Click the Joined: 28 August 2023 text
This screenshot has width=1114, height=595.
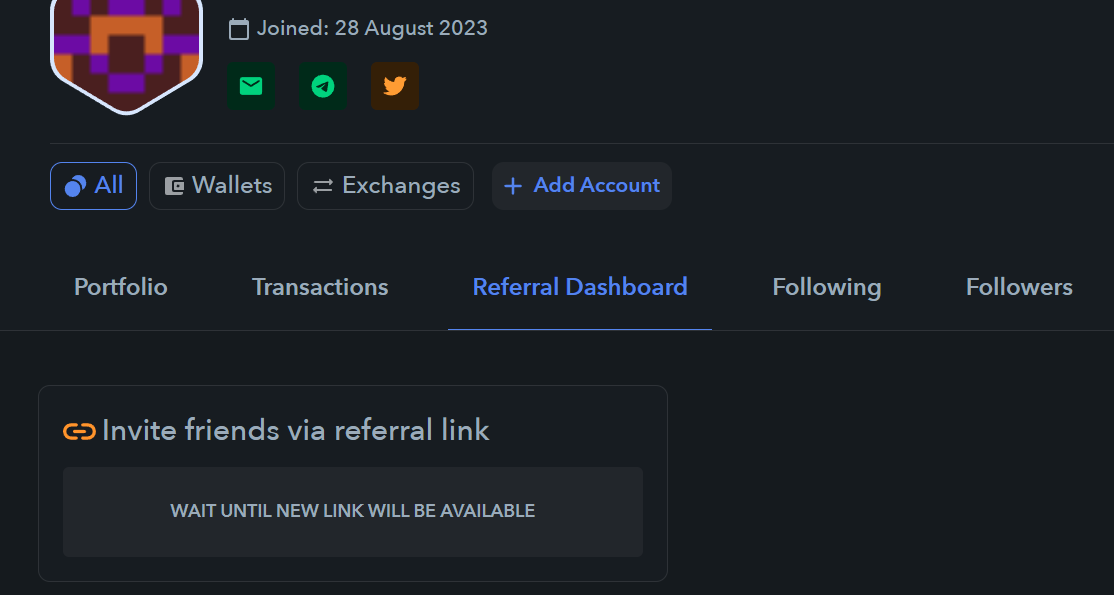coord(372,28)
